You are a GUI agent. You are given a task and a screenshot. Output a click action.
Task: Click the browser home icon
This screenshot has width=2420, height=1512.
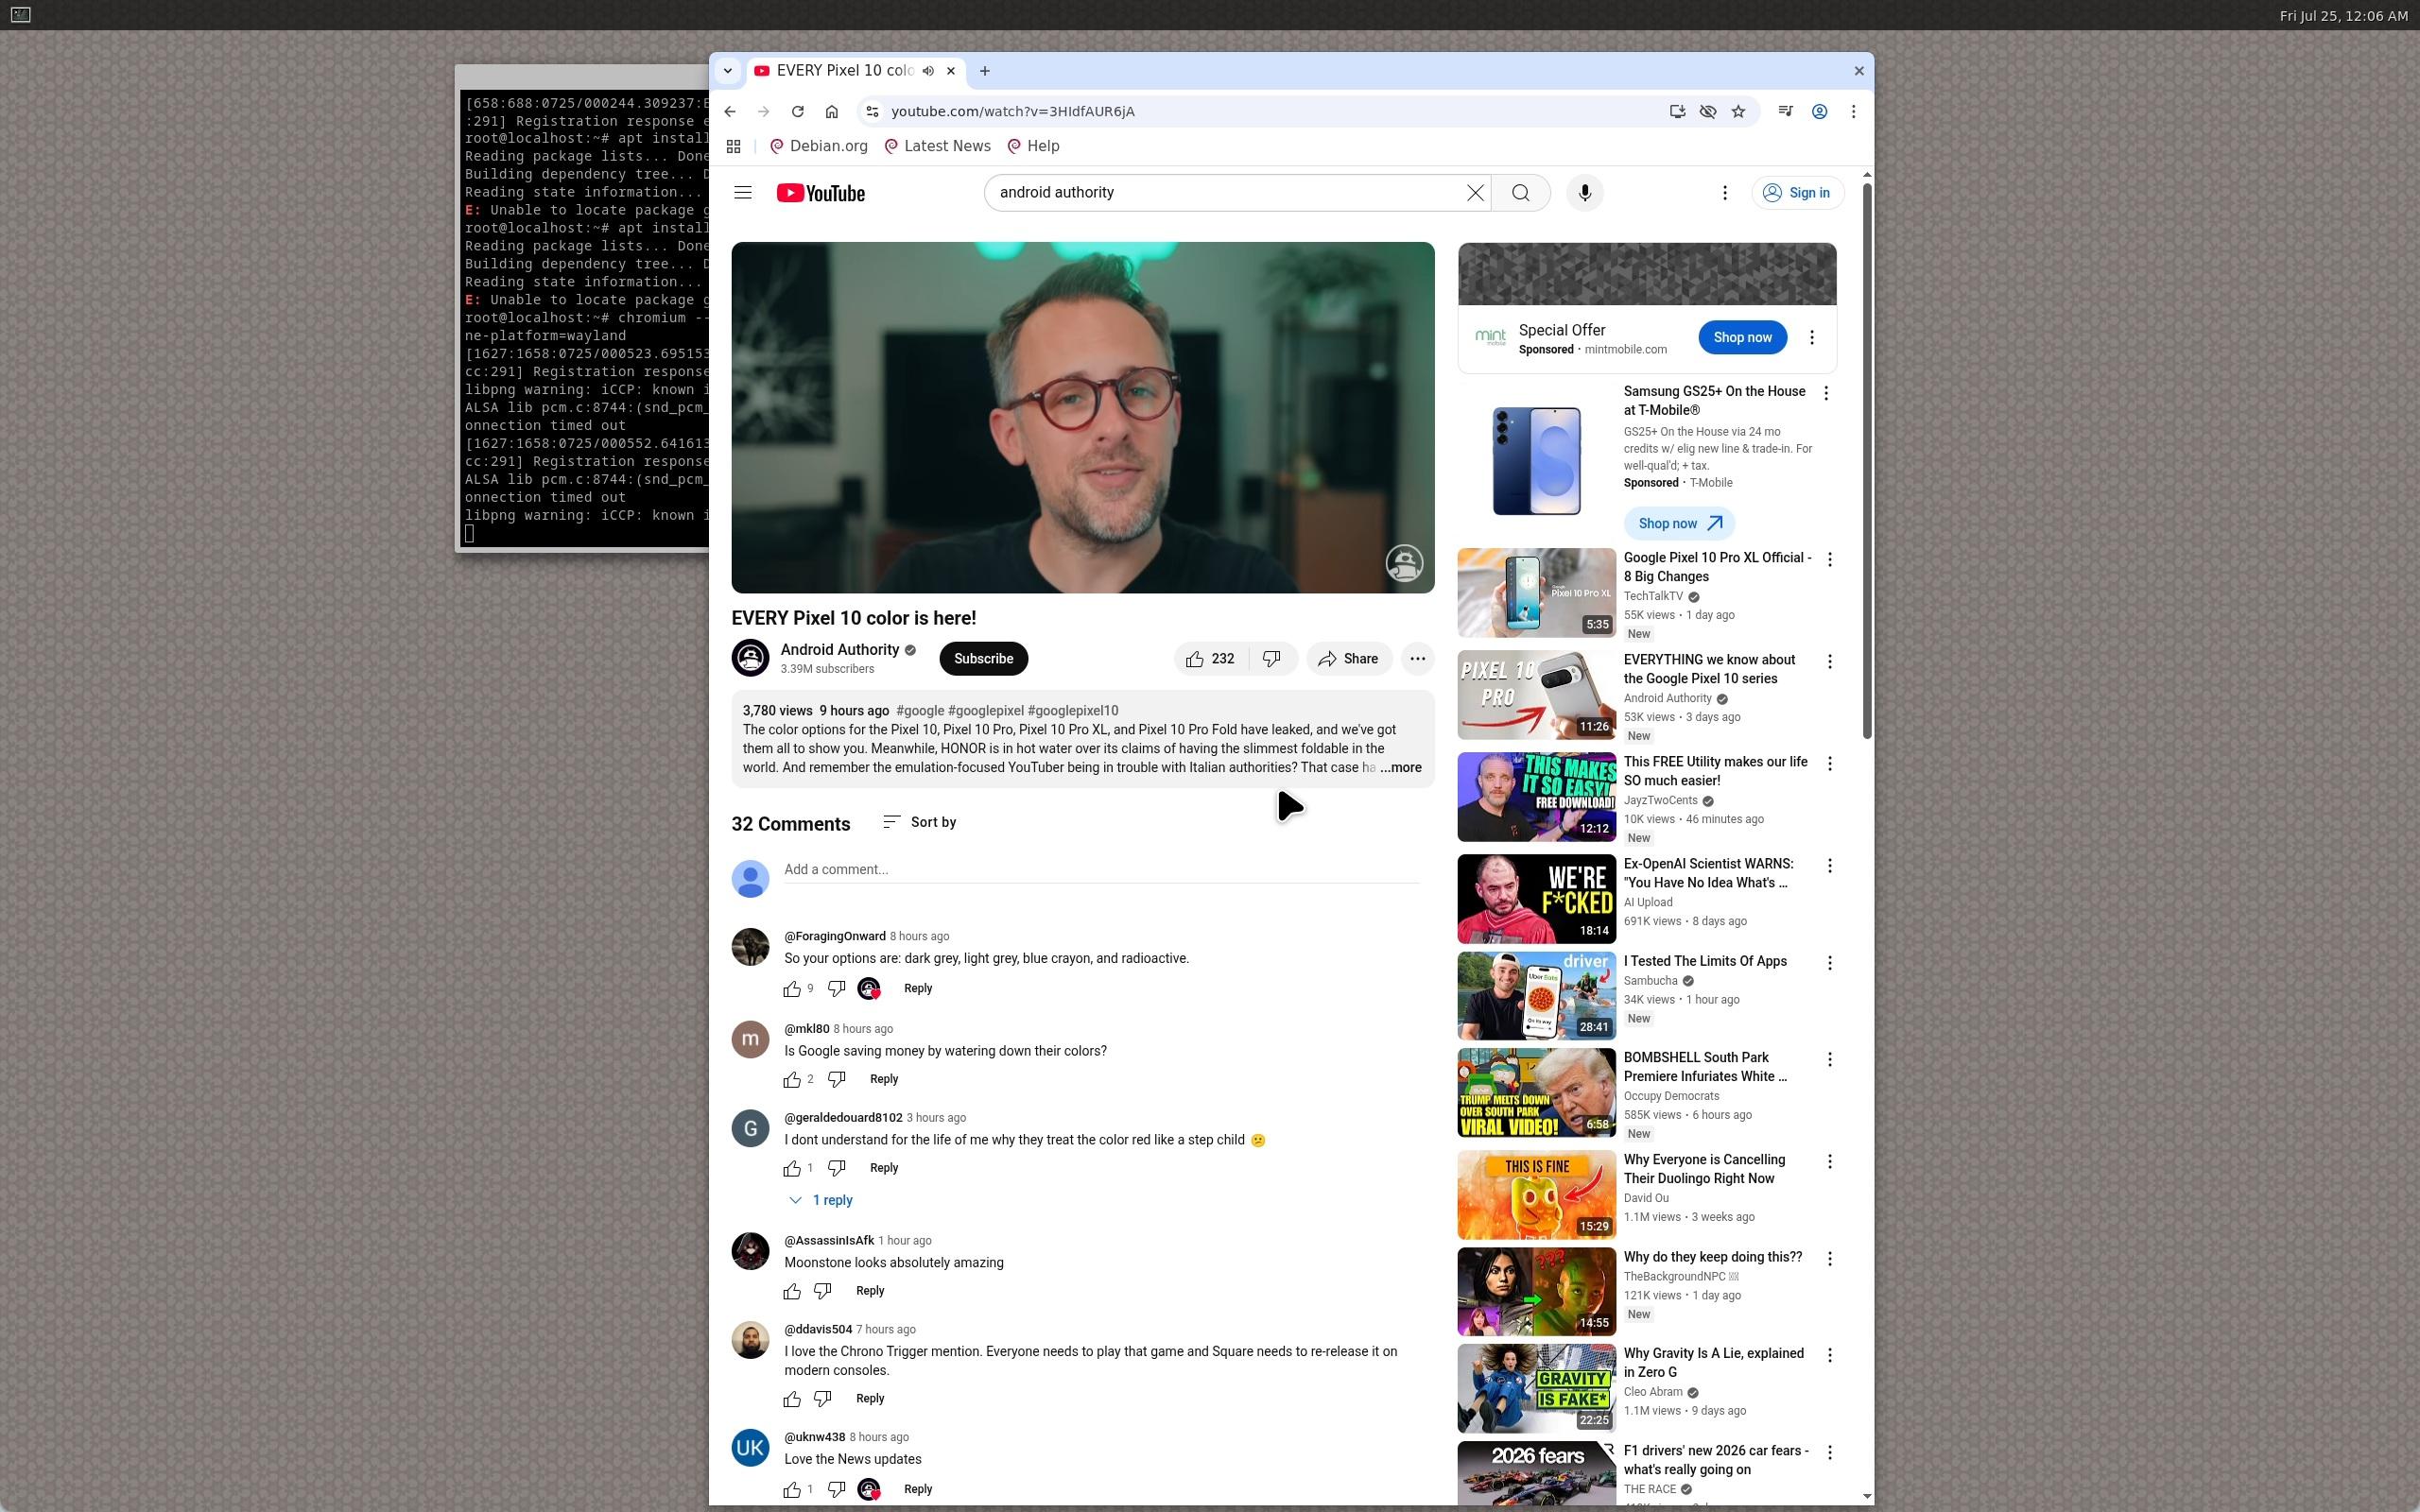[831, 111]
